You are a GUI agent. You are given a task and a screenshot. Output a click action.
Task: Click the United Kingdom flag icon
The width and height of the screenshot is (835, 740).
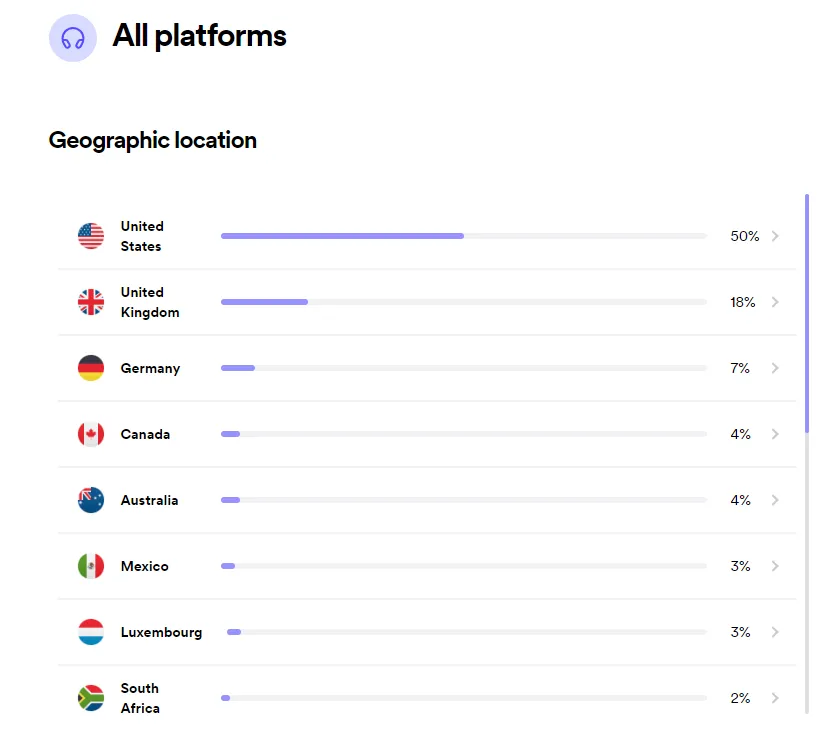click(91, 302)
